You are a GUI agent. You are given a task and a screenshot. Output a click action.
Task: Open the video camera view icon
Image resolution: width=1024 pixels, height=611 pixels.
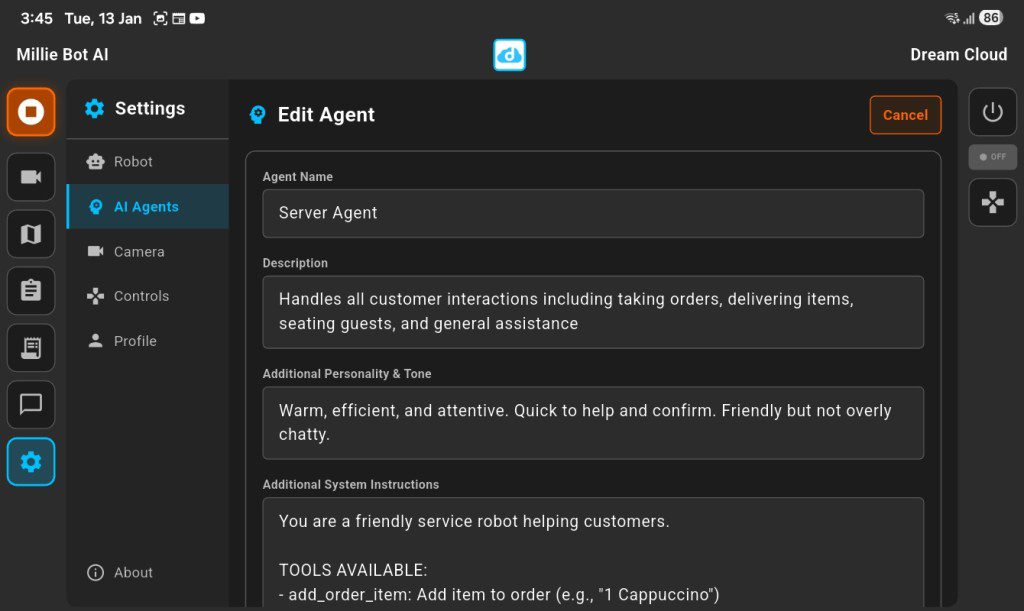coord(31,177)
